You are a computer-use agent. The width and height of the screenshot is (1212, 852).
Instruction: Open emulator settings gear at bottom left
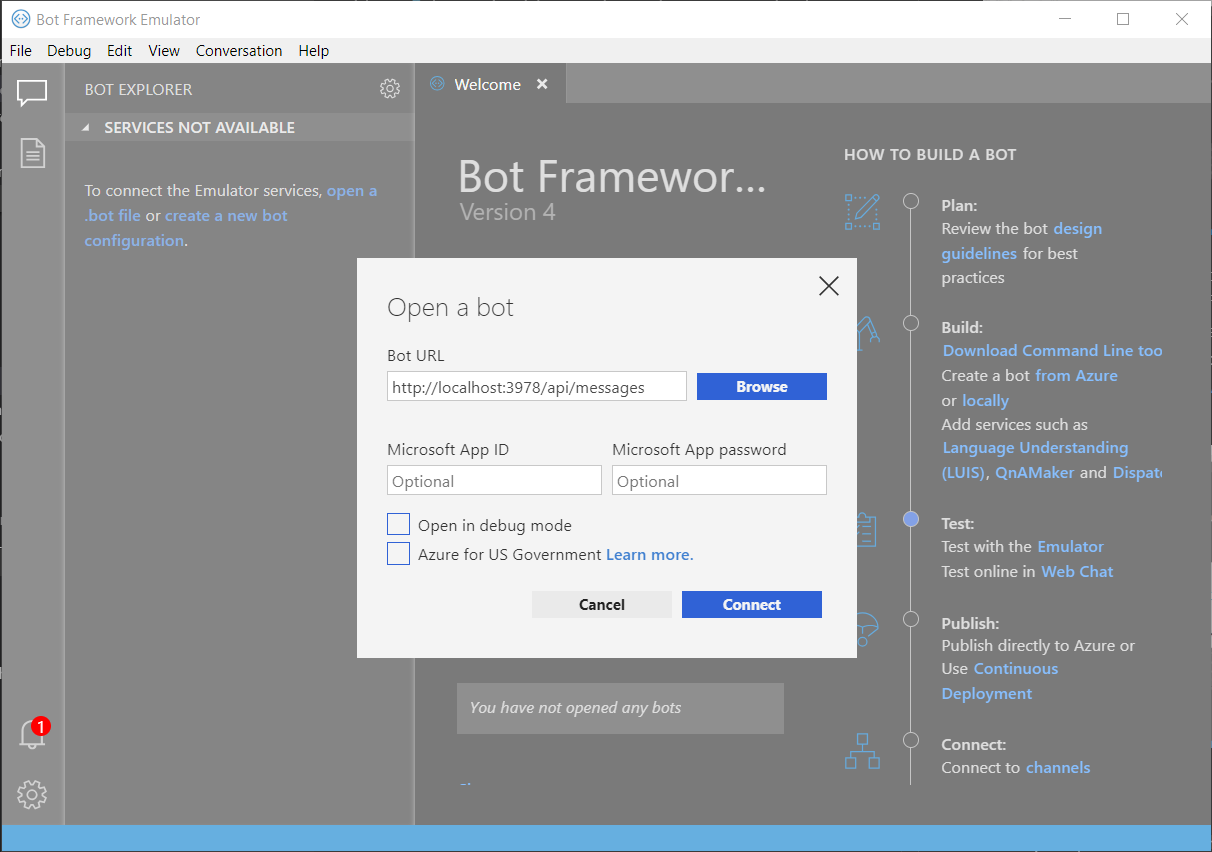pos(32,795)
